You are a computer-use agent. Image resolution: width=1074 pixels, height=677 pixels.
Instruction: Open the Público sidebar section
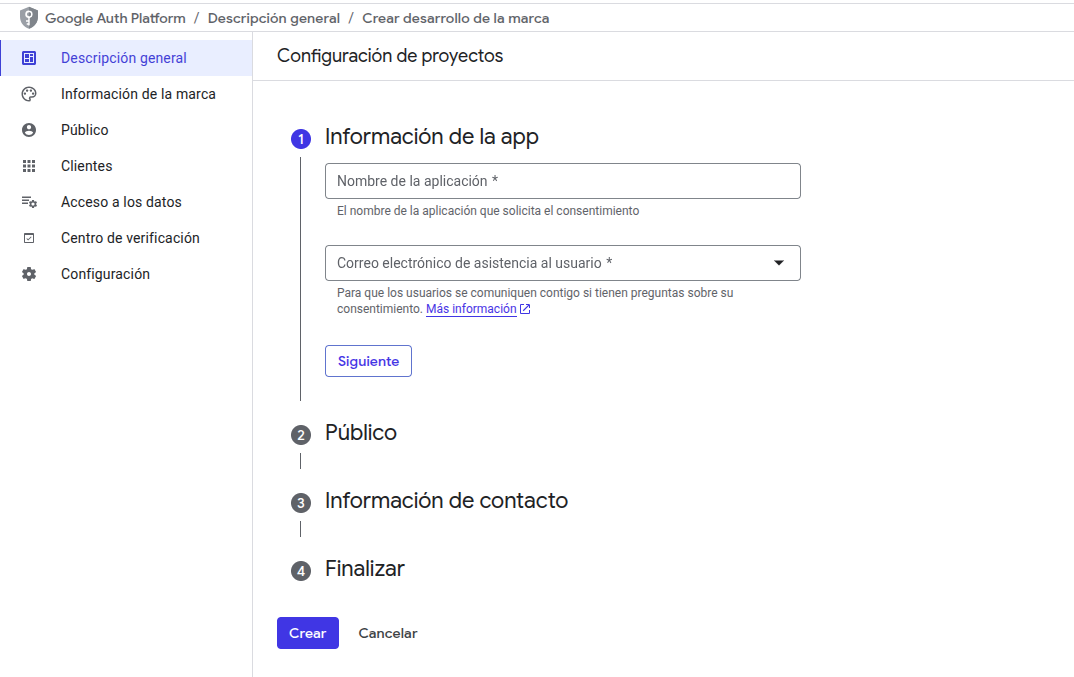coord(127,130)
